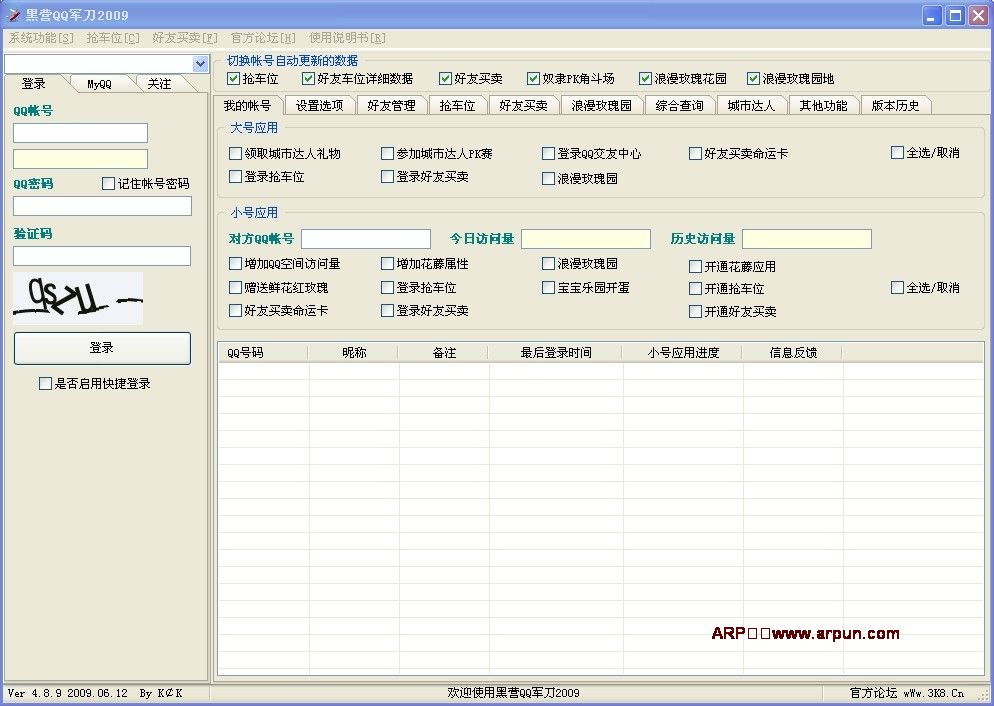
Task: Check 赠送鲜花红玫瑰 option
Action: pos(235,288)
